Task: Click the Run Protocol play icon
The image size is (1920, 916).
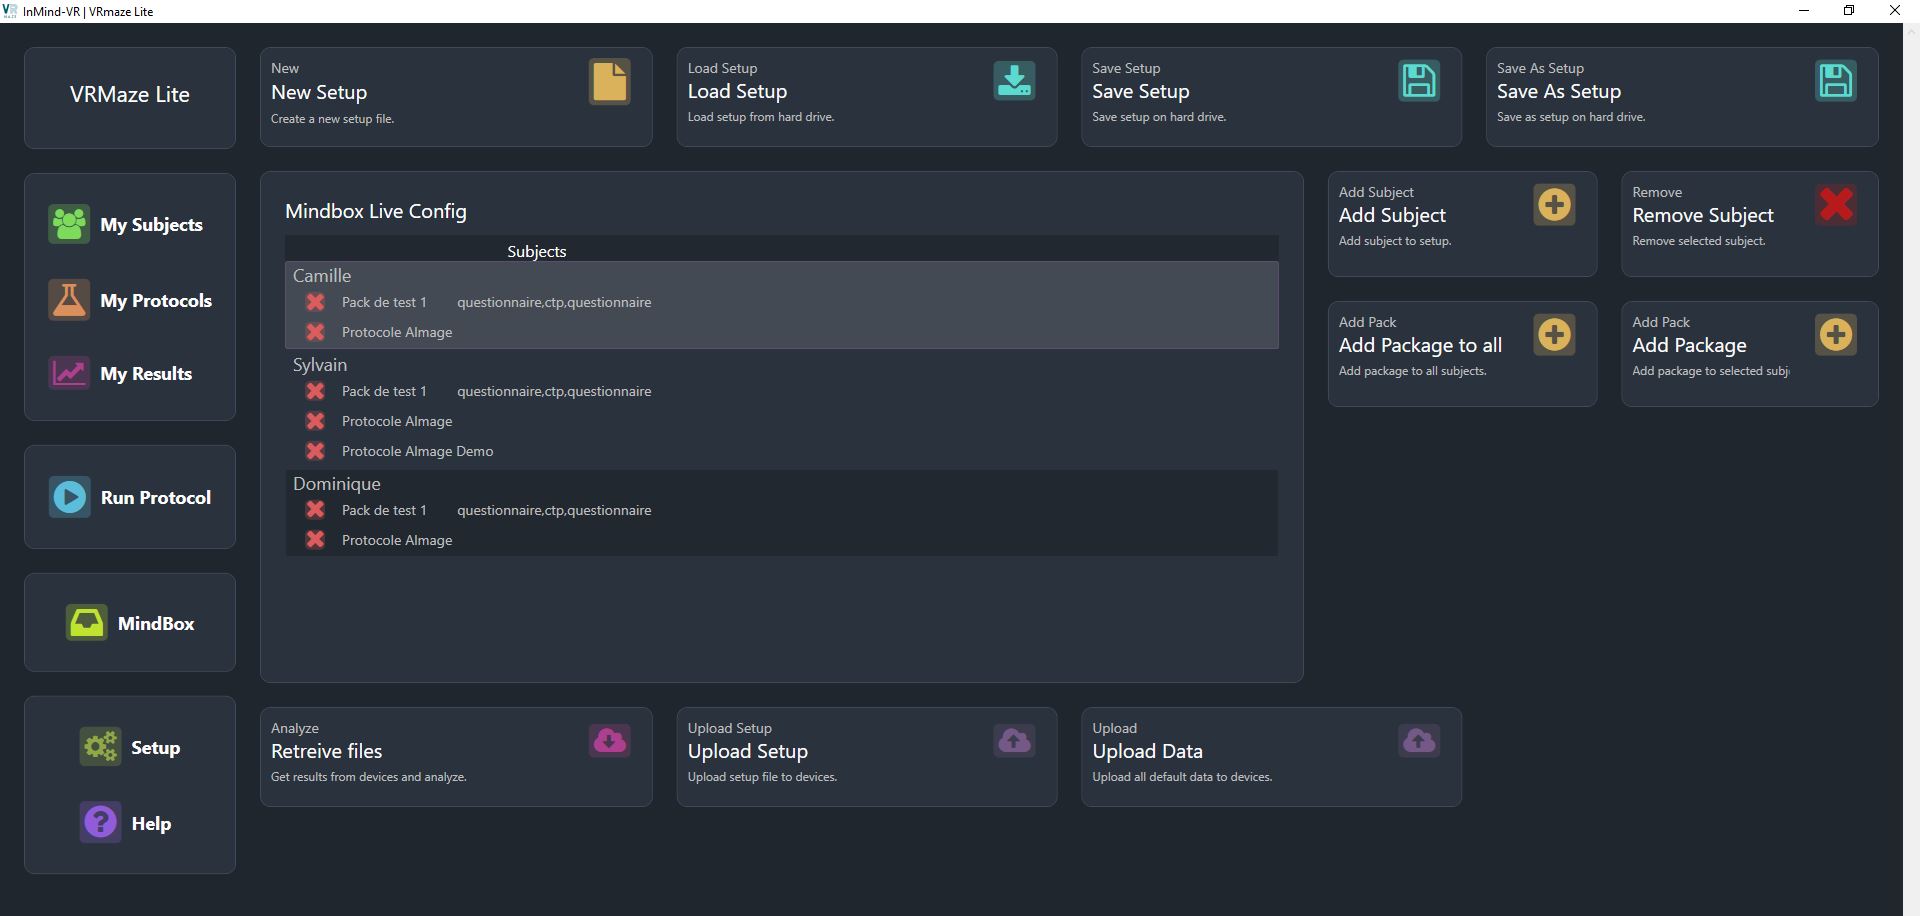Action: point(70,497)
